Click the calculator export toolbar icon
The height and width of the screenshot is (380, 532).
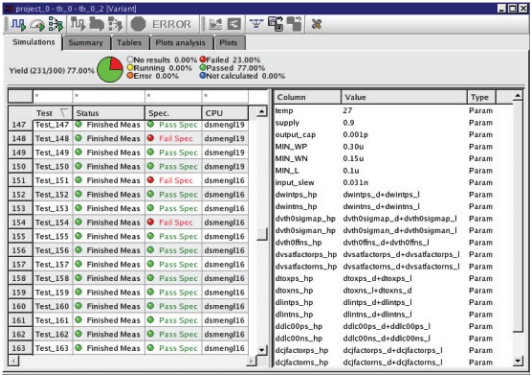tap(276, 24)
